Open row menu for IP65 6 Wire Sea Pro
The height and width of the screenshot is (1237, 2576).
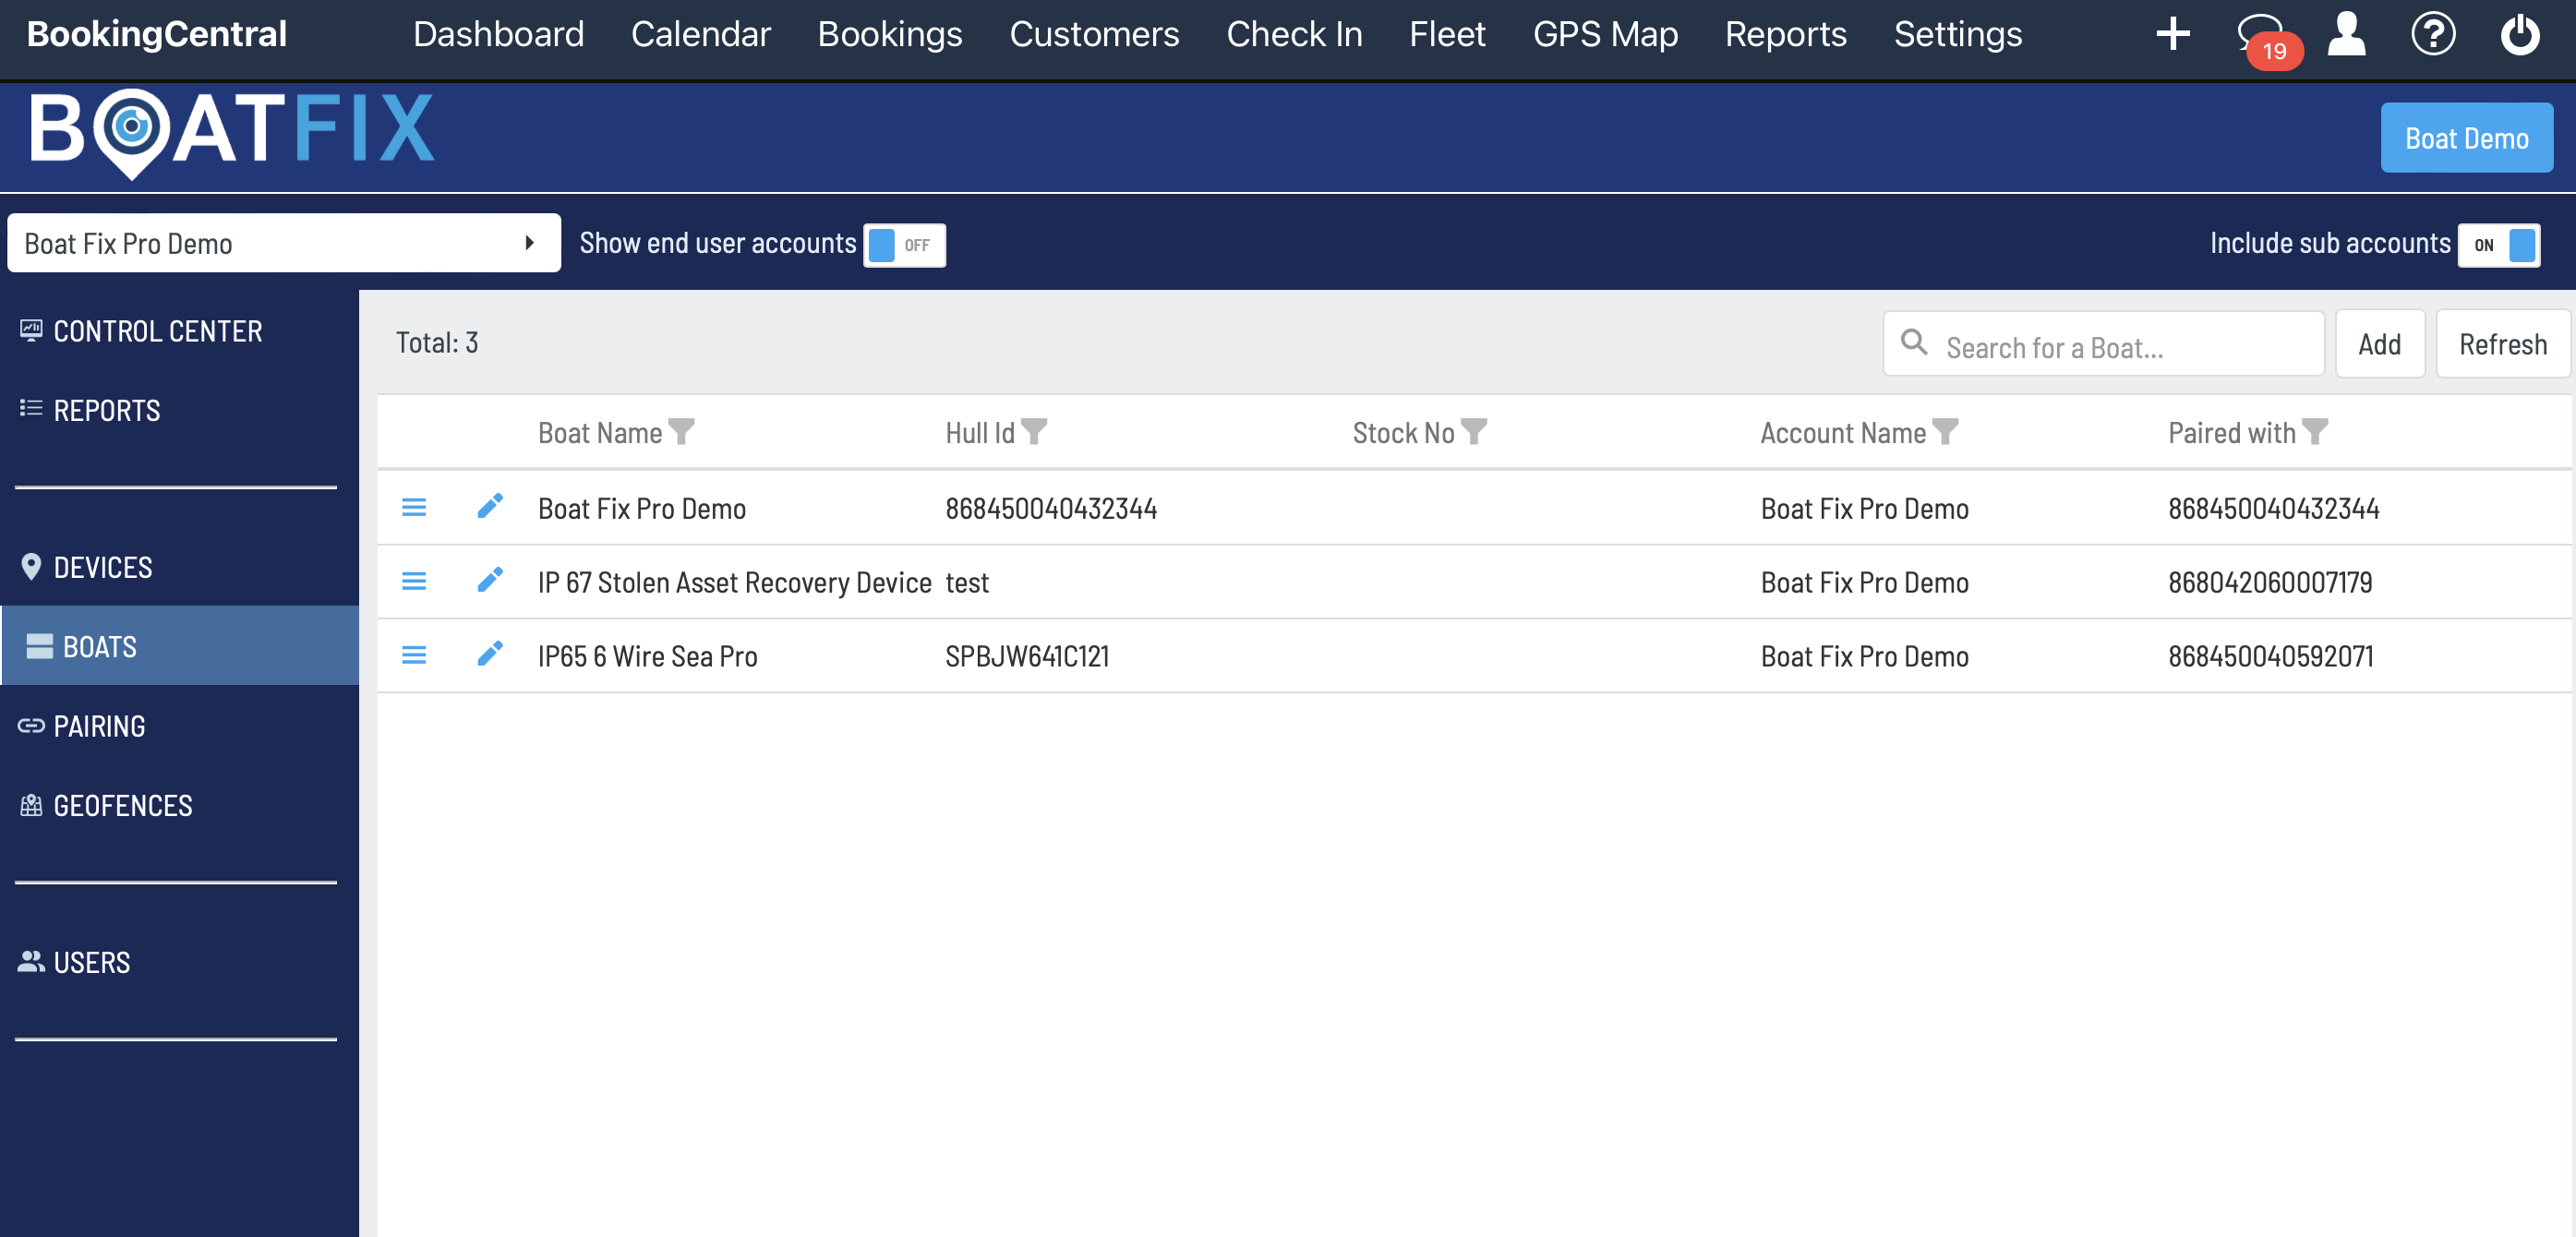pyautogui.click(x=414, y=656)
